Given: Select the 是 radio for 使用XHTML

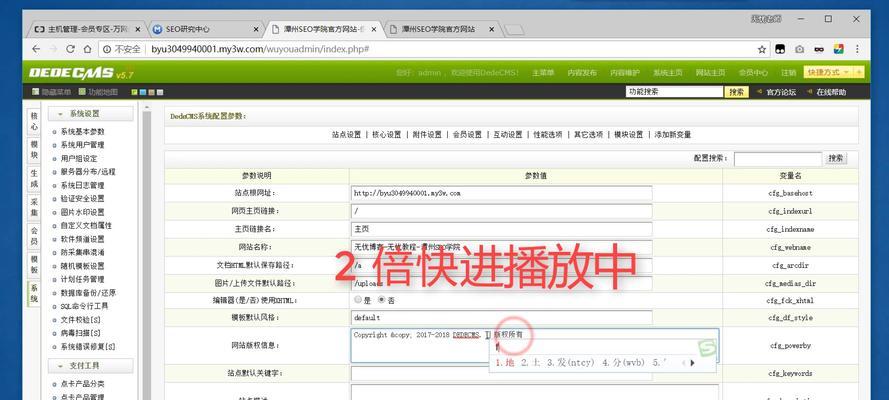Looking at the screenshot, I should 357,300.
